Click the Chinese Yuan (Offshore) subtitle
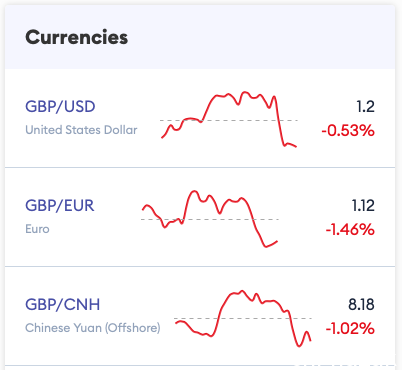Screen dimensions: 402x370 pos(93,328)
